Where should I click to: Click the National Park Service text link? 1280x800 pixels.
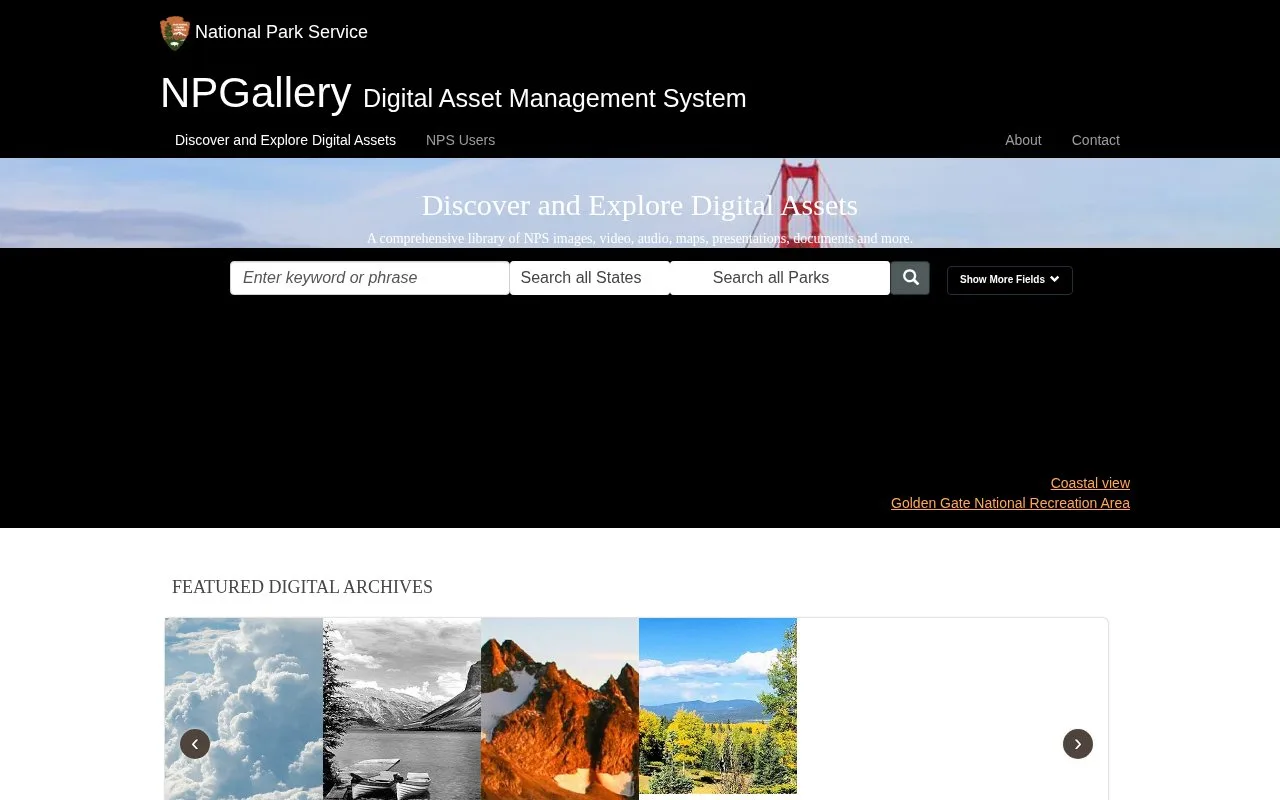281,32
